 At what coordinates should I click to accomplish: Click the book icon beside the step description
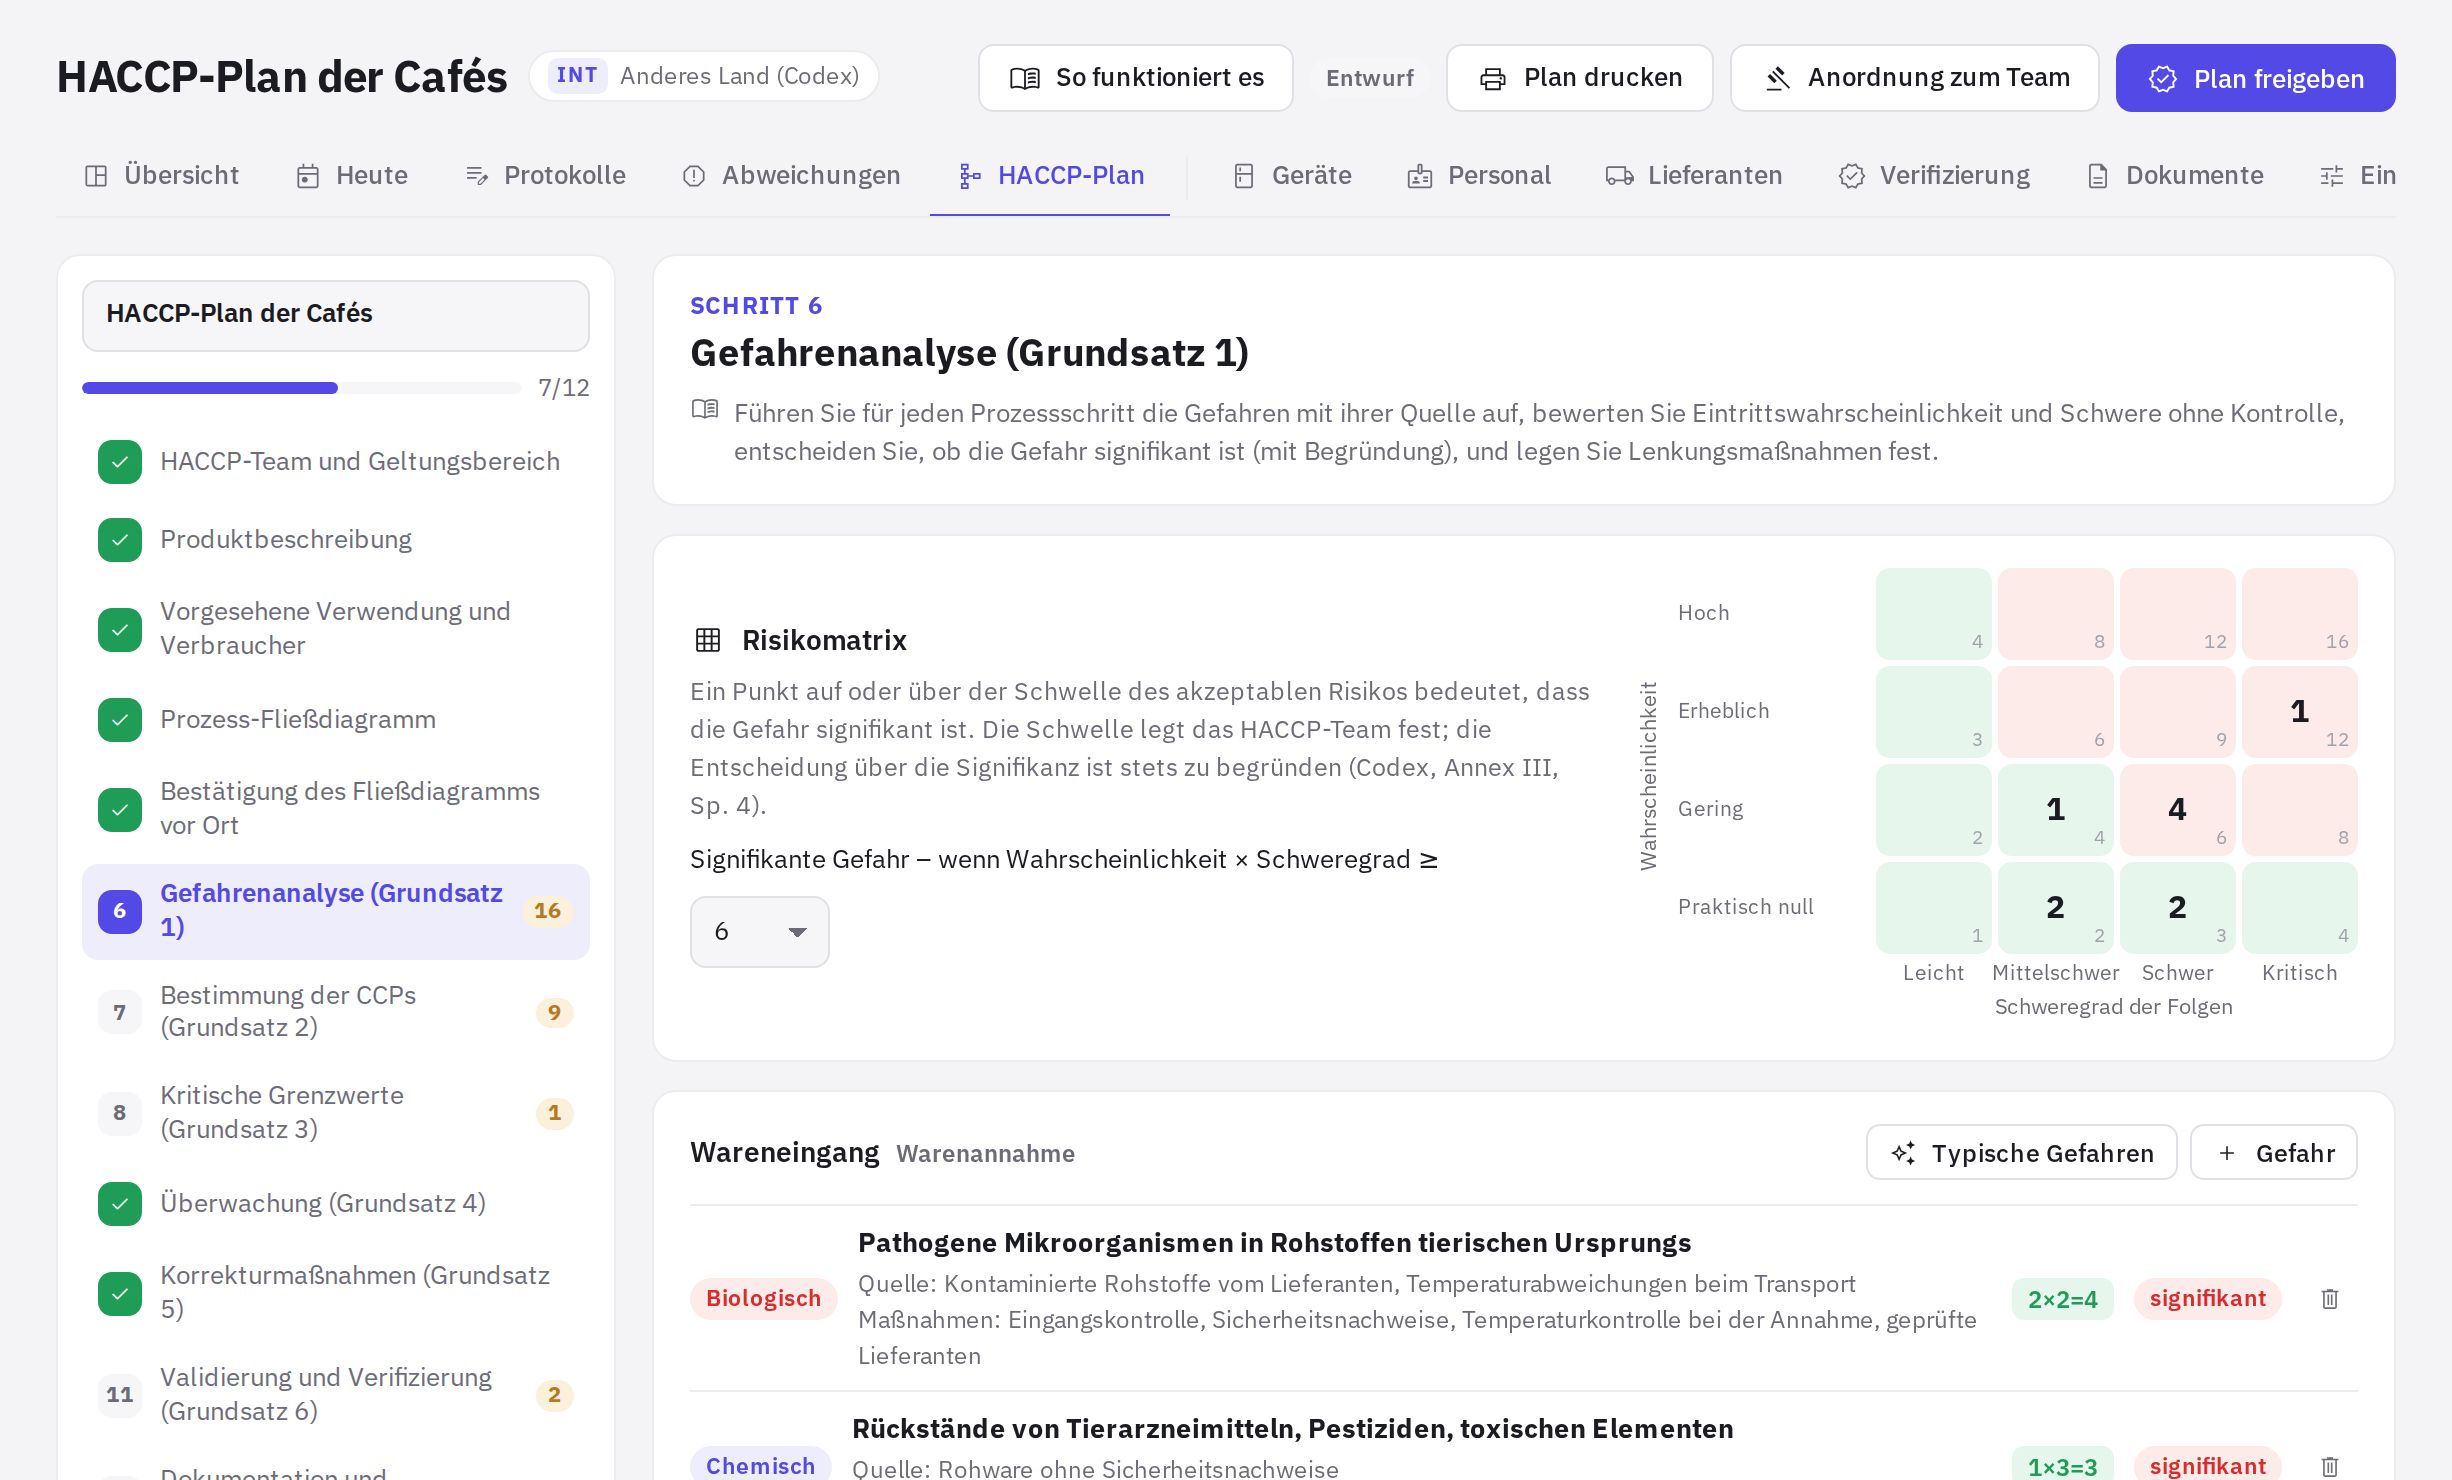tap(705, 409)
